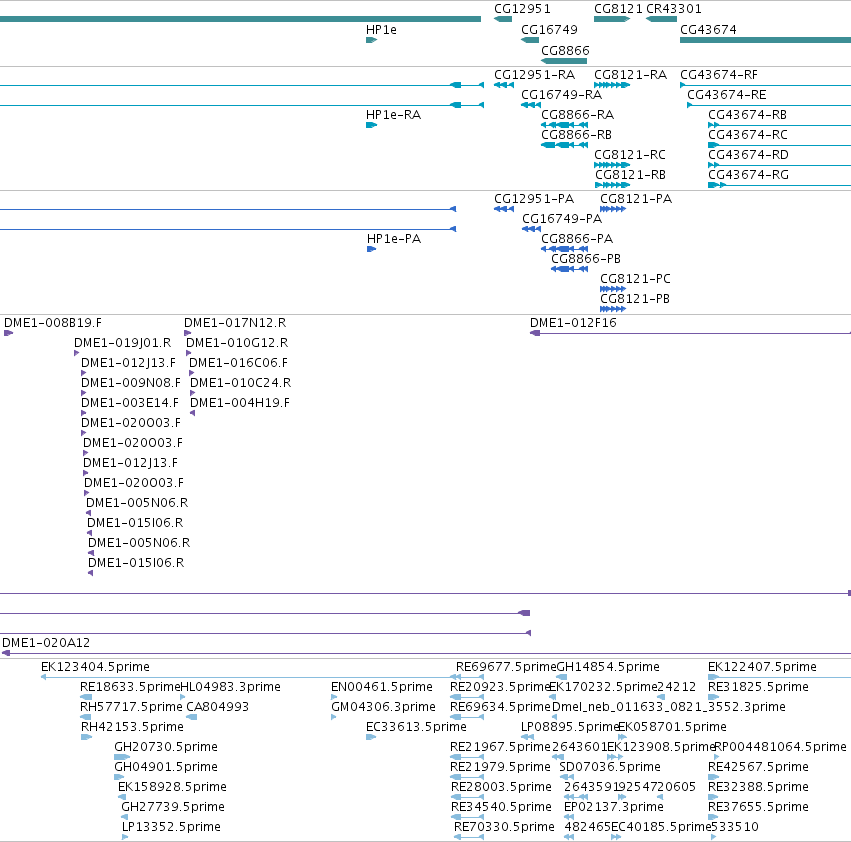Click the DME1-009N08.F clone label
The image size is (851, 842).
(x=131, y=383)
